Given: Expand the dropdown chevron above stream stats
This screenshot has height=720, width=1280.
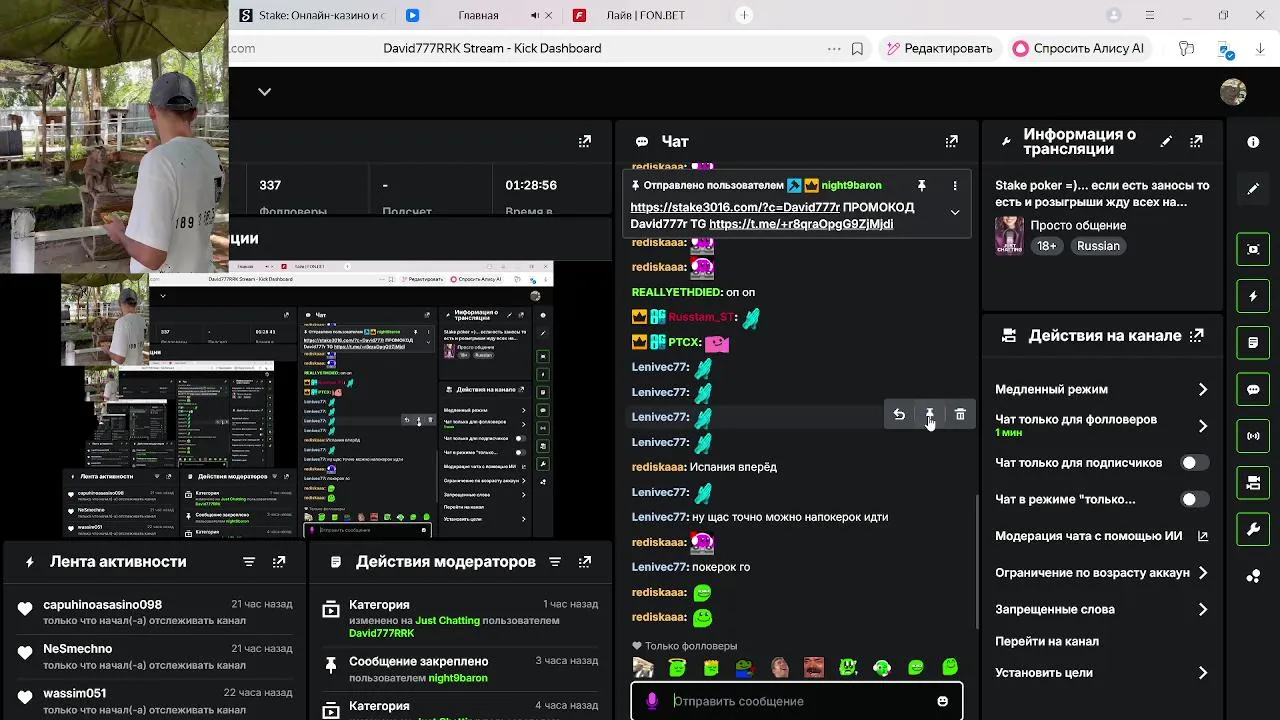Looking at the screenshot, I should click(x=264, y=91).
